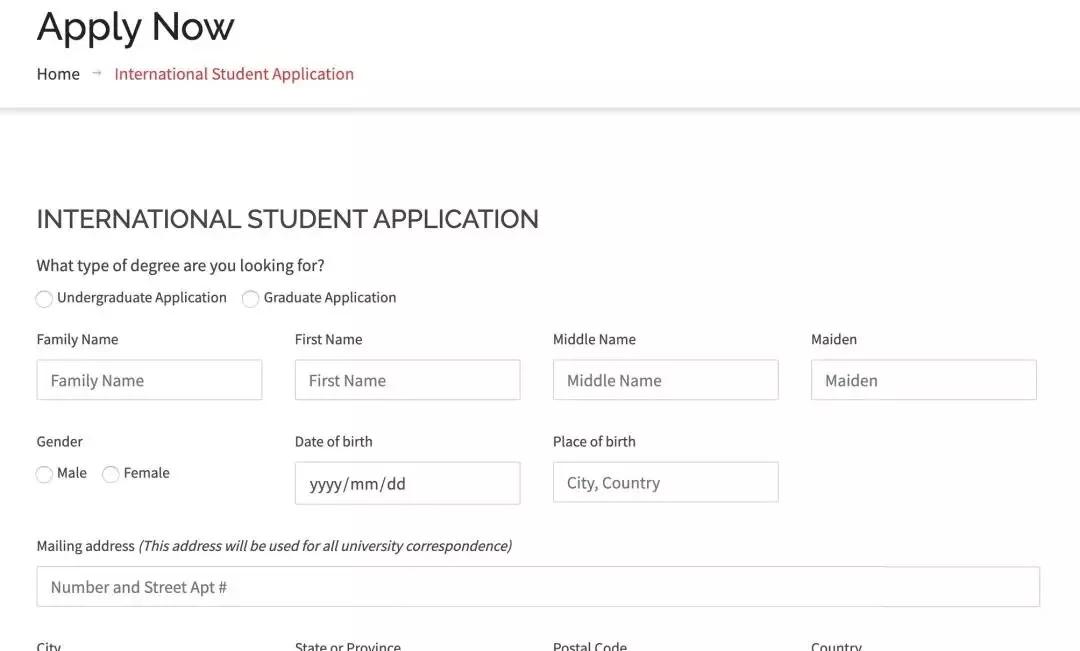The height and width of the screenshot is (651, 1080).
Task: Click the Postal Code field
Action: [589, 648]
